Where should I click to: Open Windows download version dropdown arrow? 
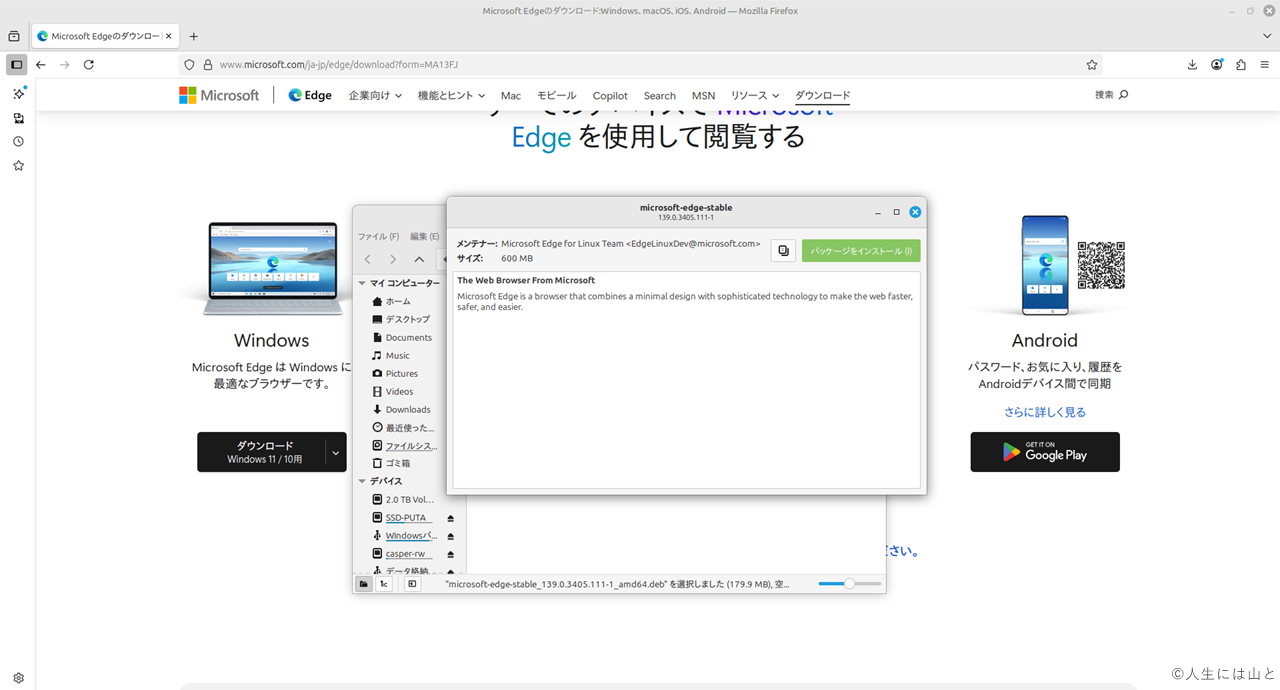[336, 452]
